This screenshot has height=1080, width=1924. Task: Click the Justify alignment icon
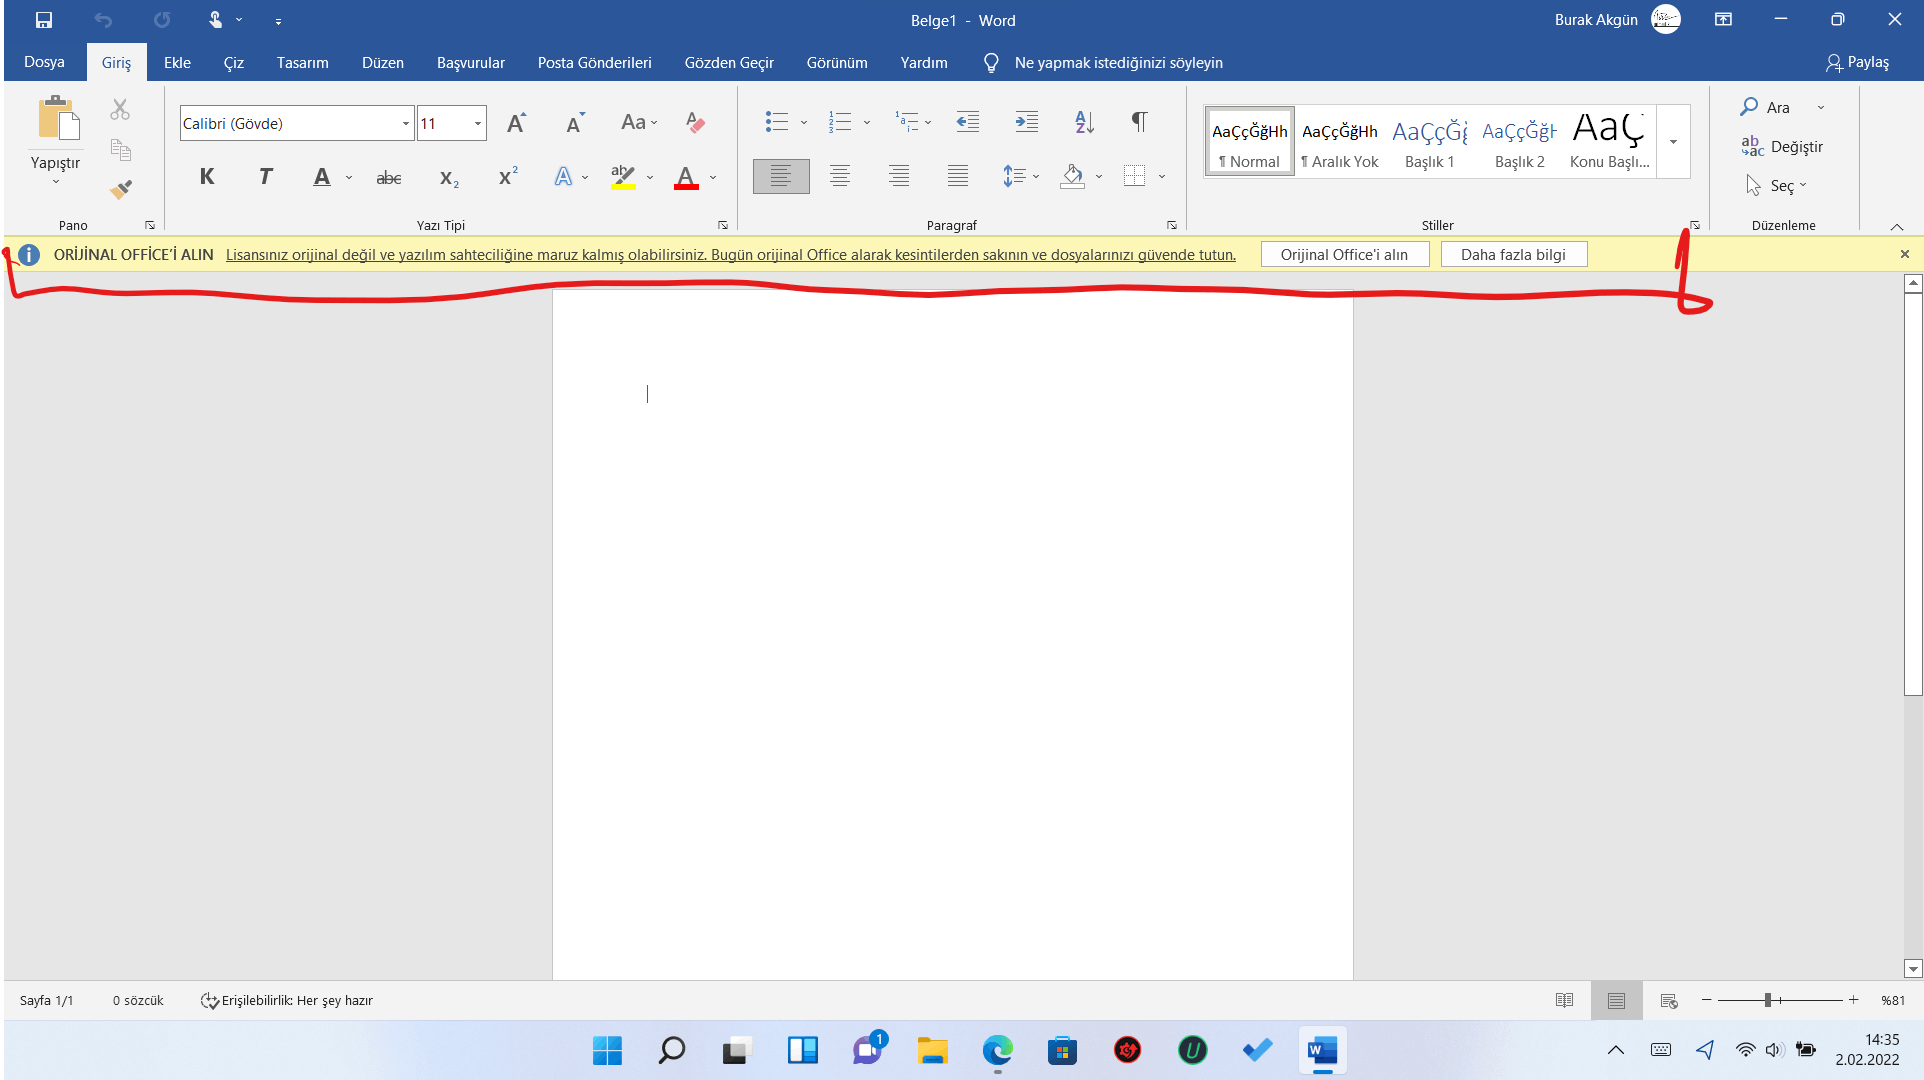point(957,177)
